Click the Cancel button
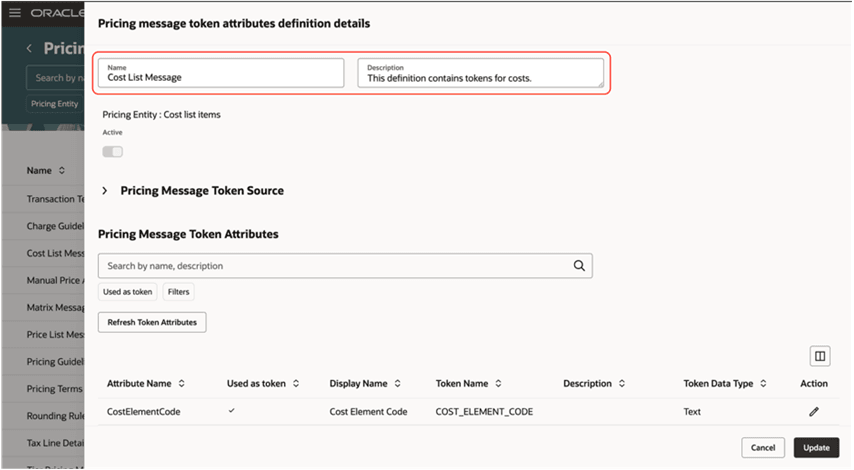Screen dimensions: 854x470 762,448
